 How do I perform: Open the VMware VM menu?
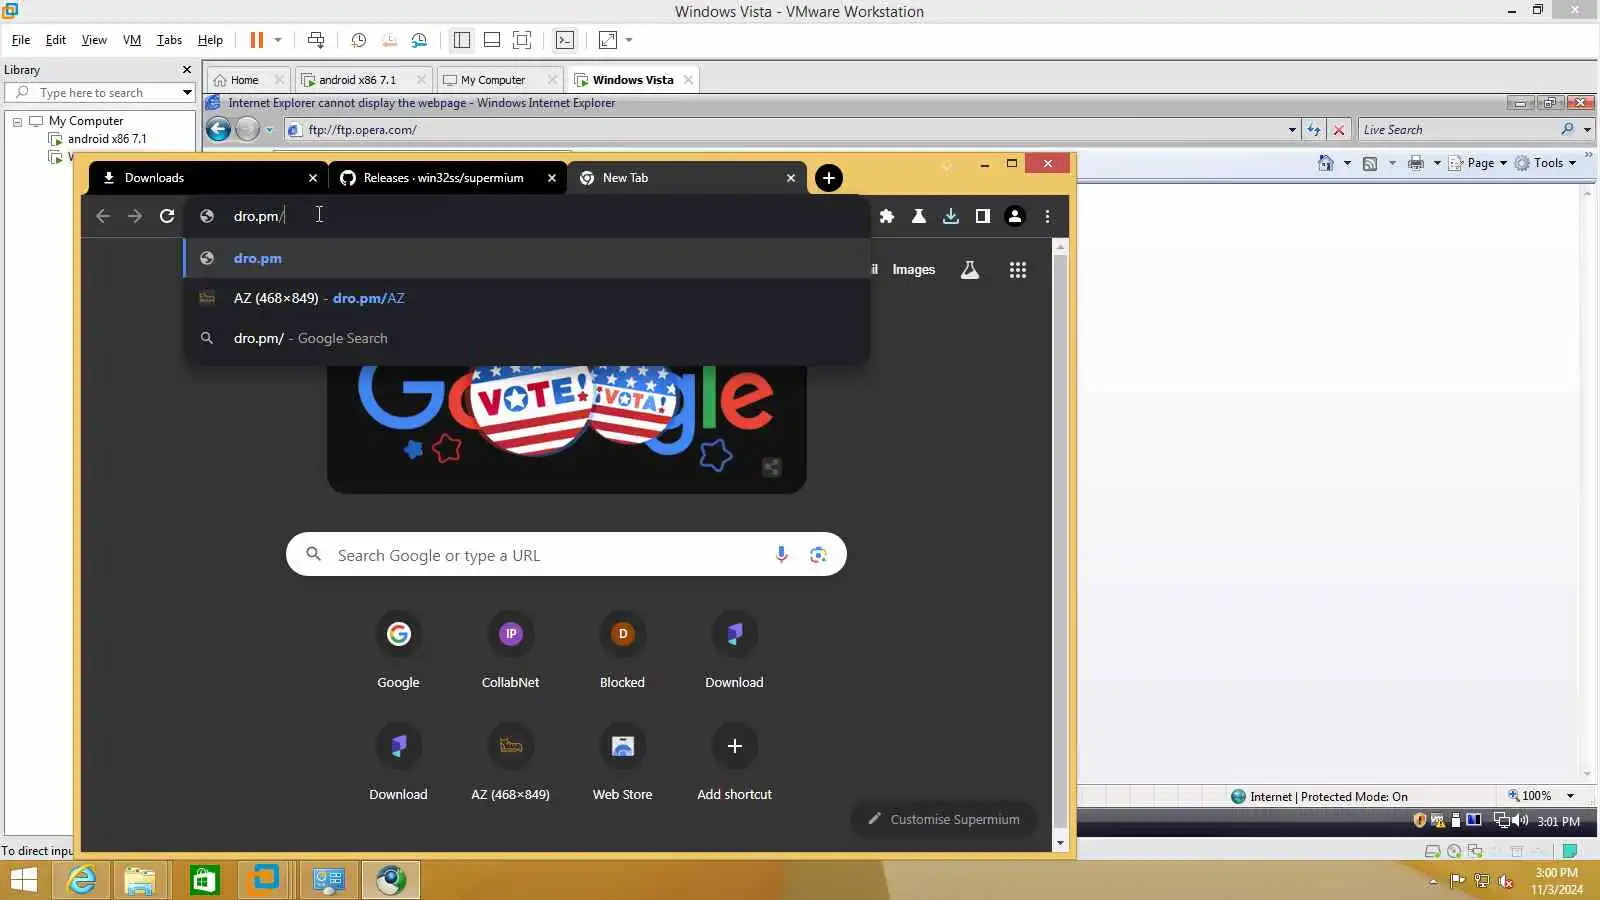[x=132, y=40]
